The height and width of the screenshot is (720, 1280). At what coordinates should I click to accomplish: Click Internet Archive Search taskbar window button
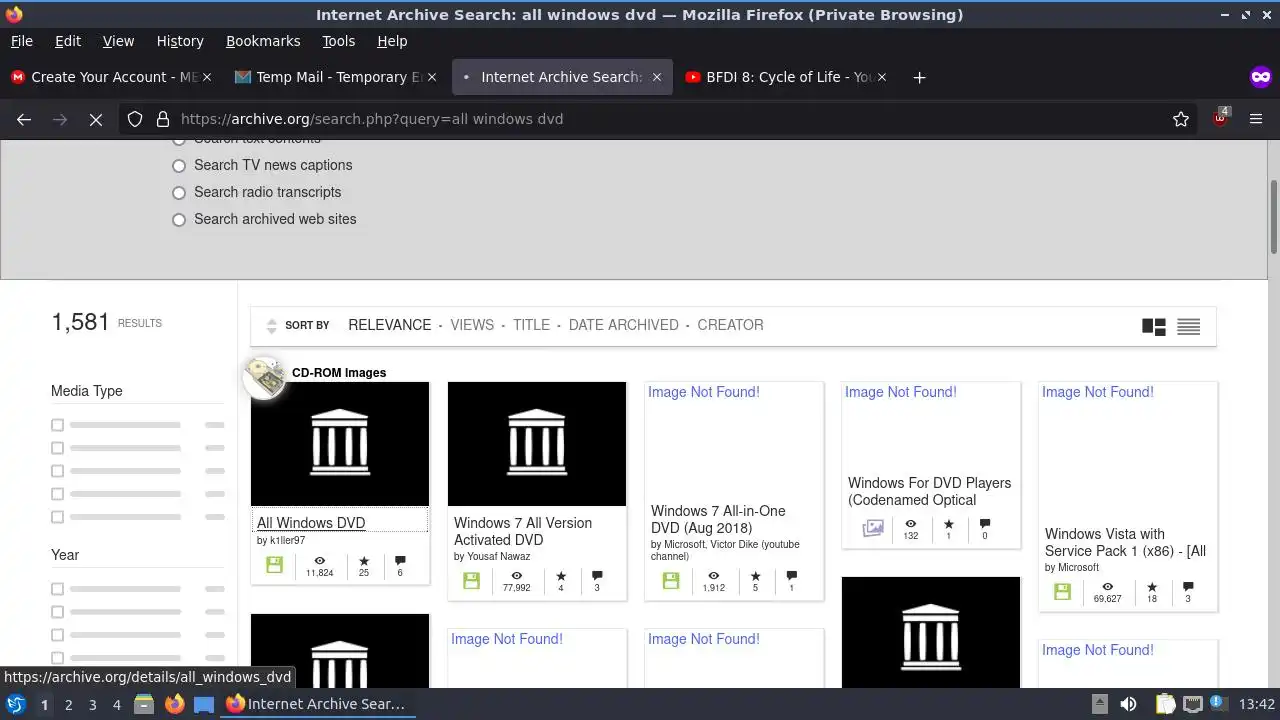tap(319, 704)
